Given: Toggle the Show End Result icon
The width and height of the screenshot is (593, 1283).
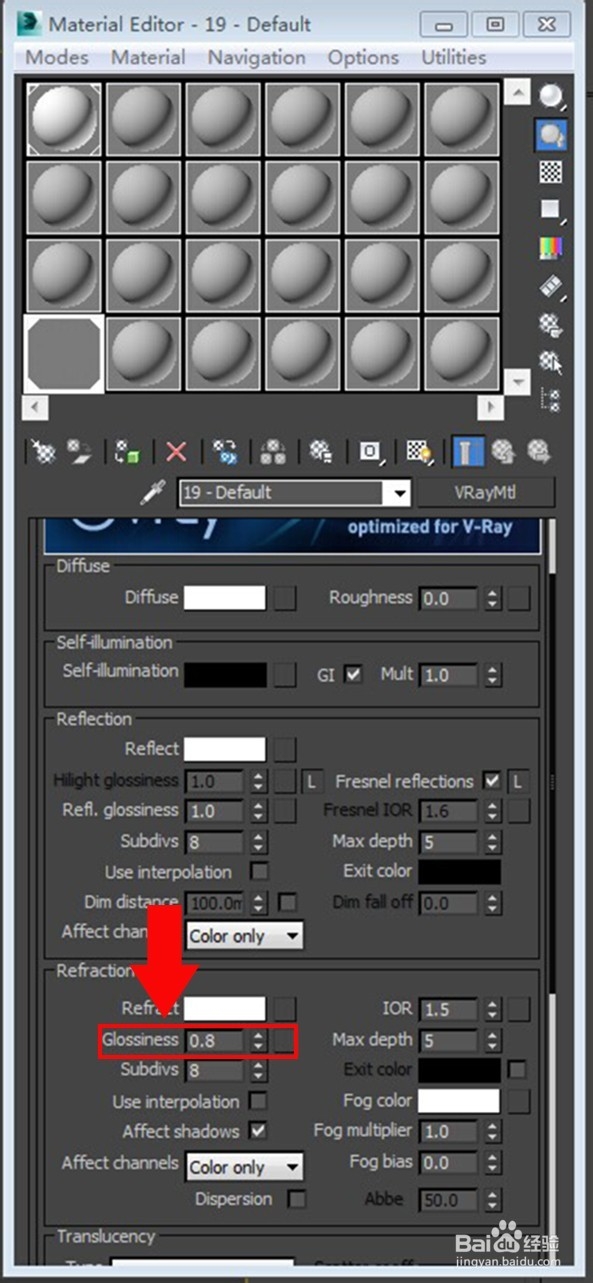Looking at the screenshot, I should coord(467,453).
